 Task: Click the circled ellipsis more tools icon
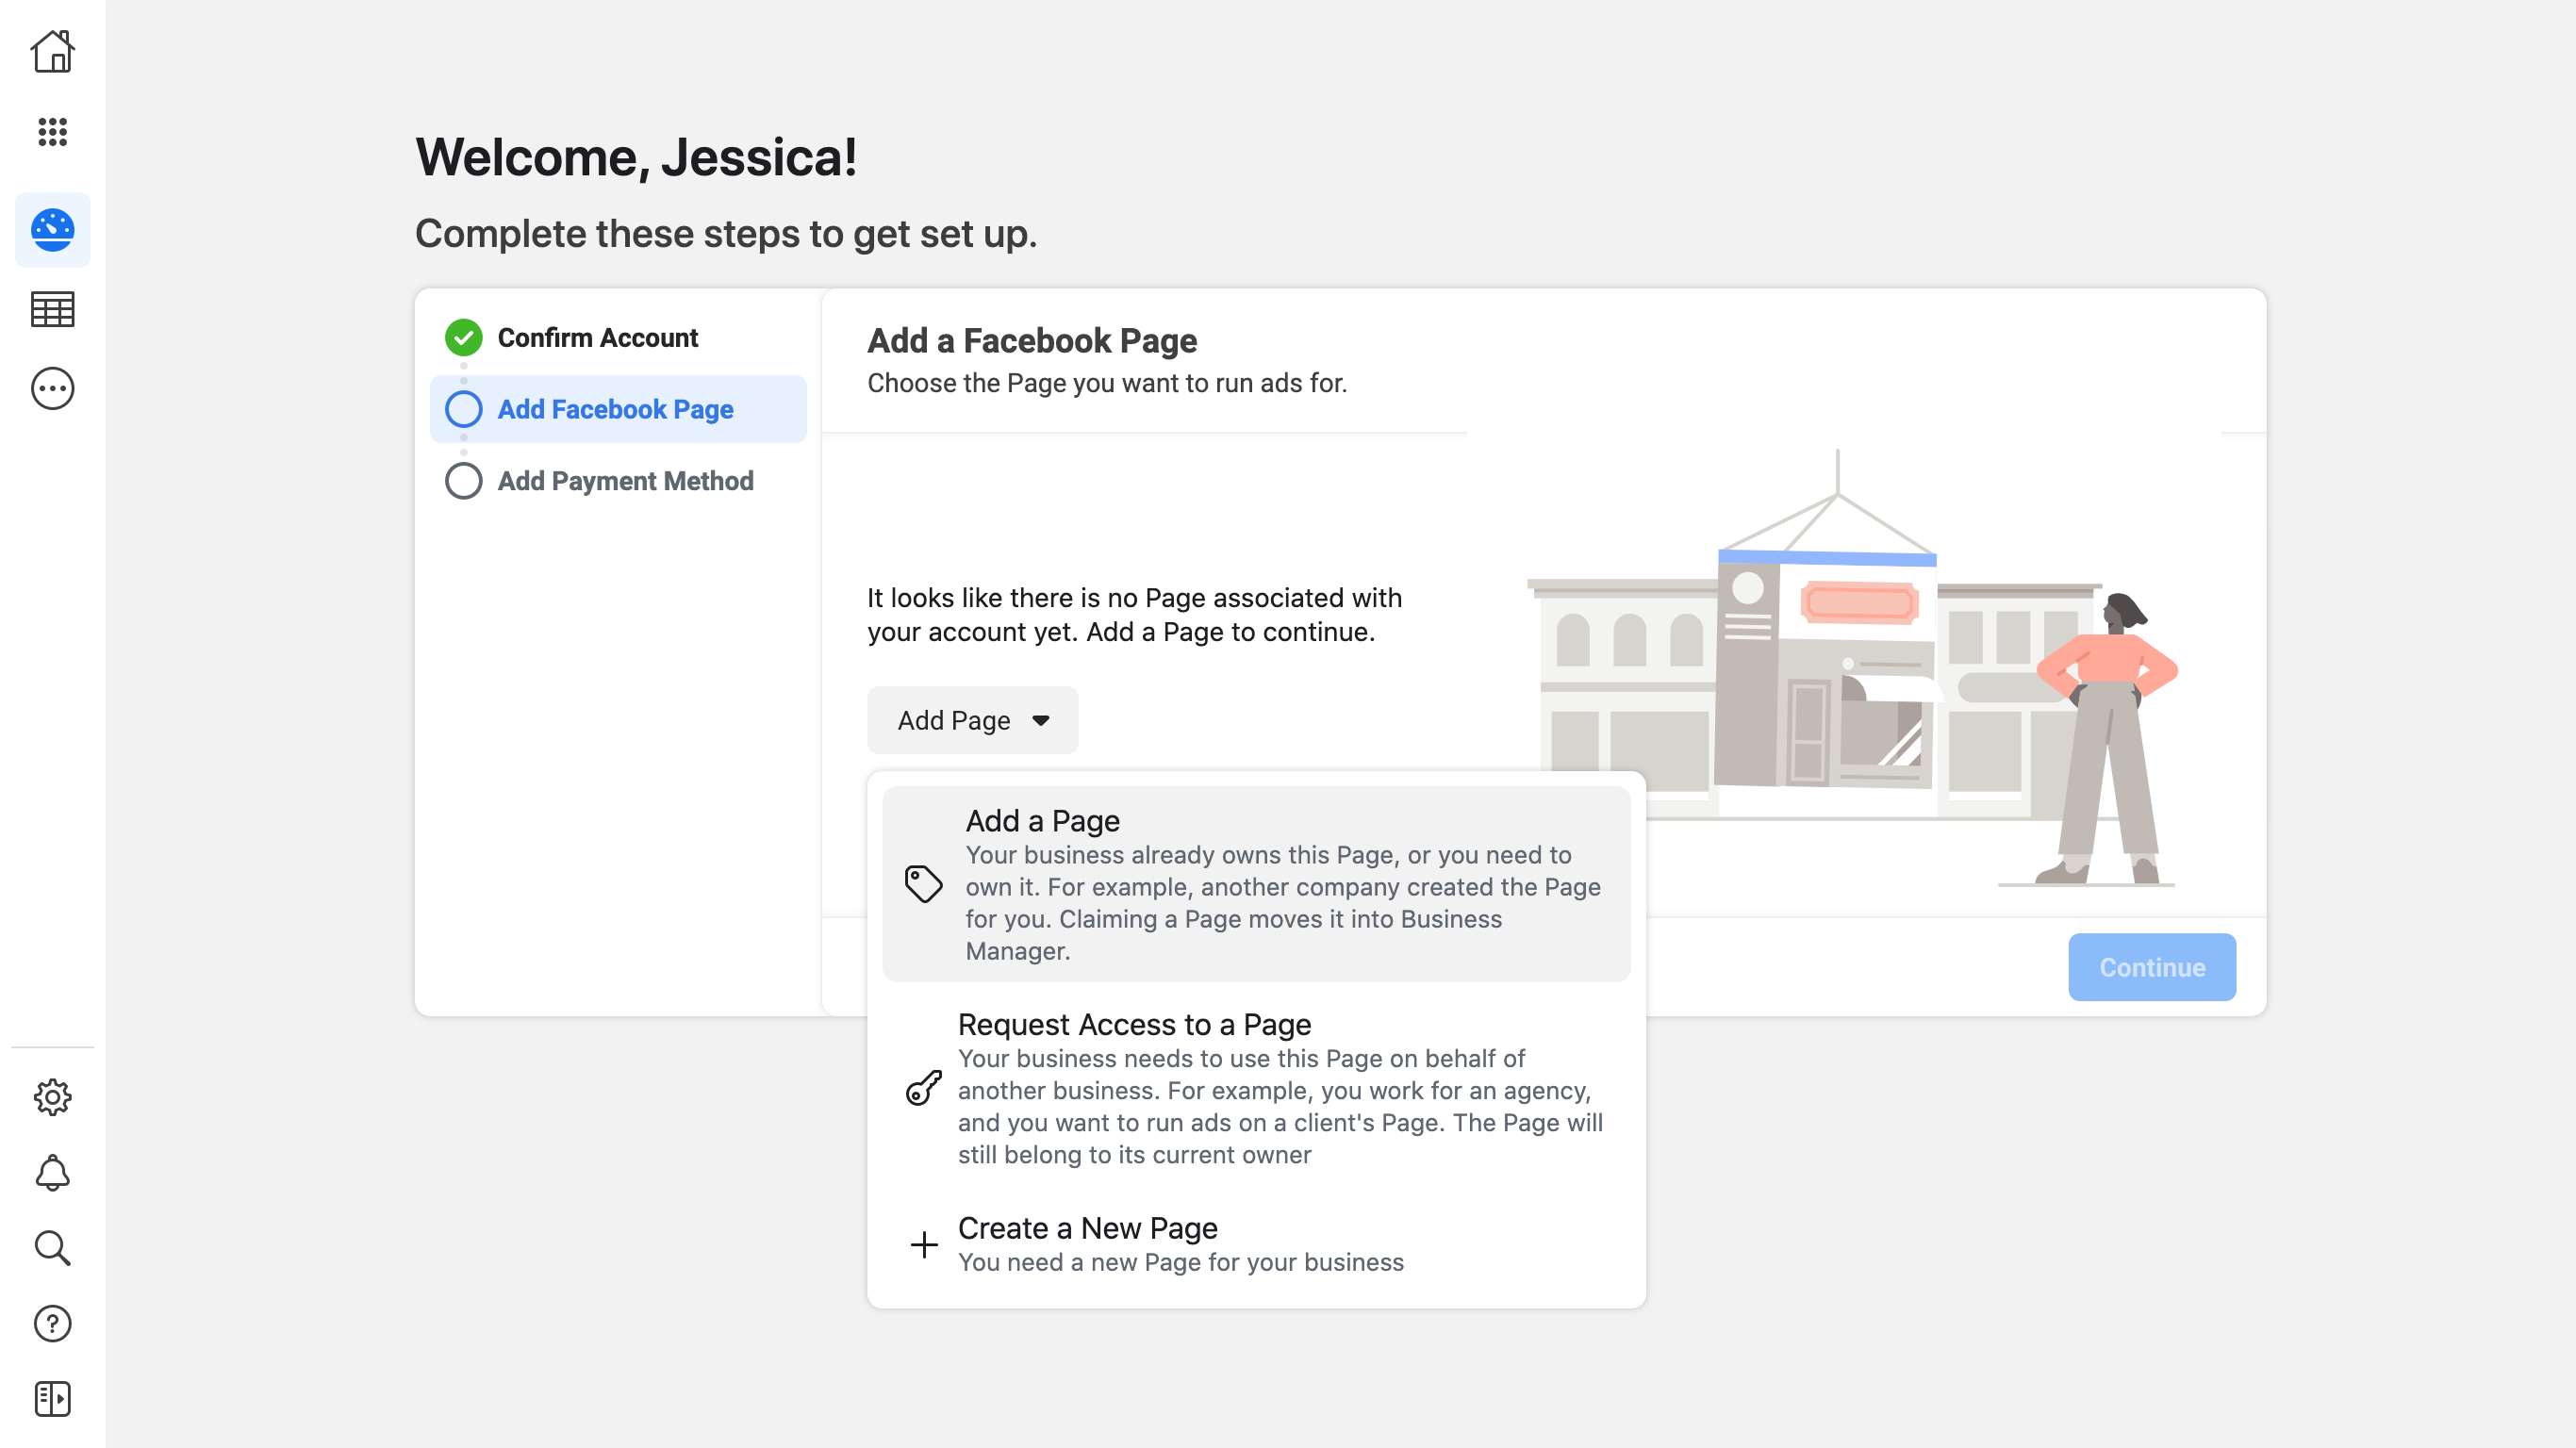point(52,388)
